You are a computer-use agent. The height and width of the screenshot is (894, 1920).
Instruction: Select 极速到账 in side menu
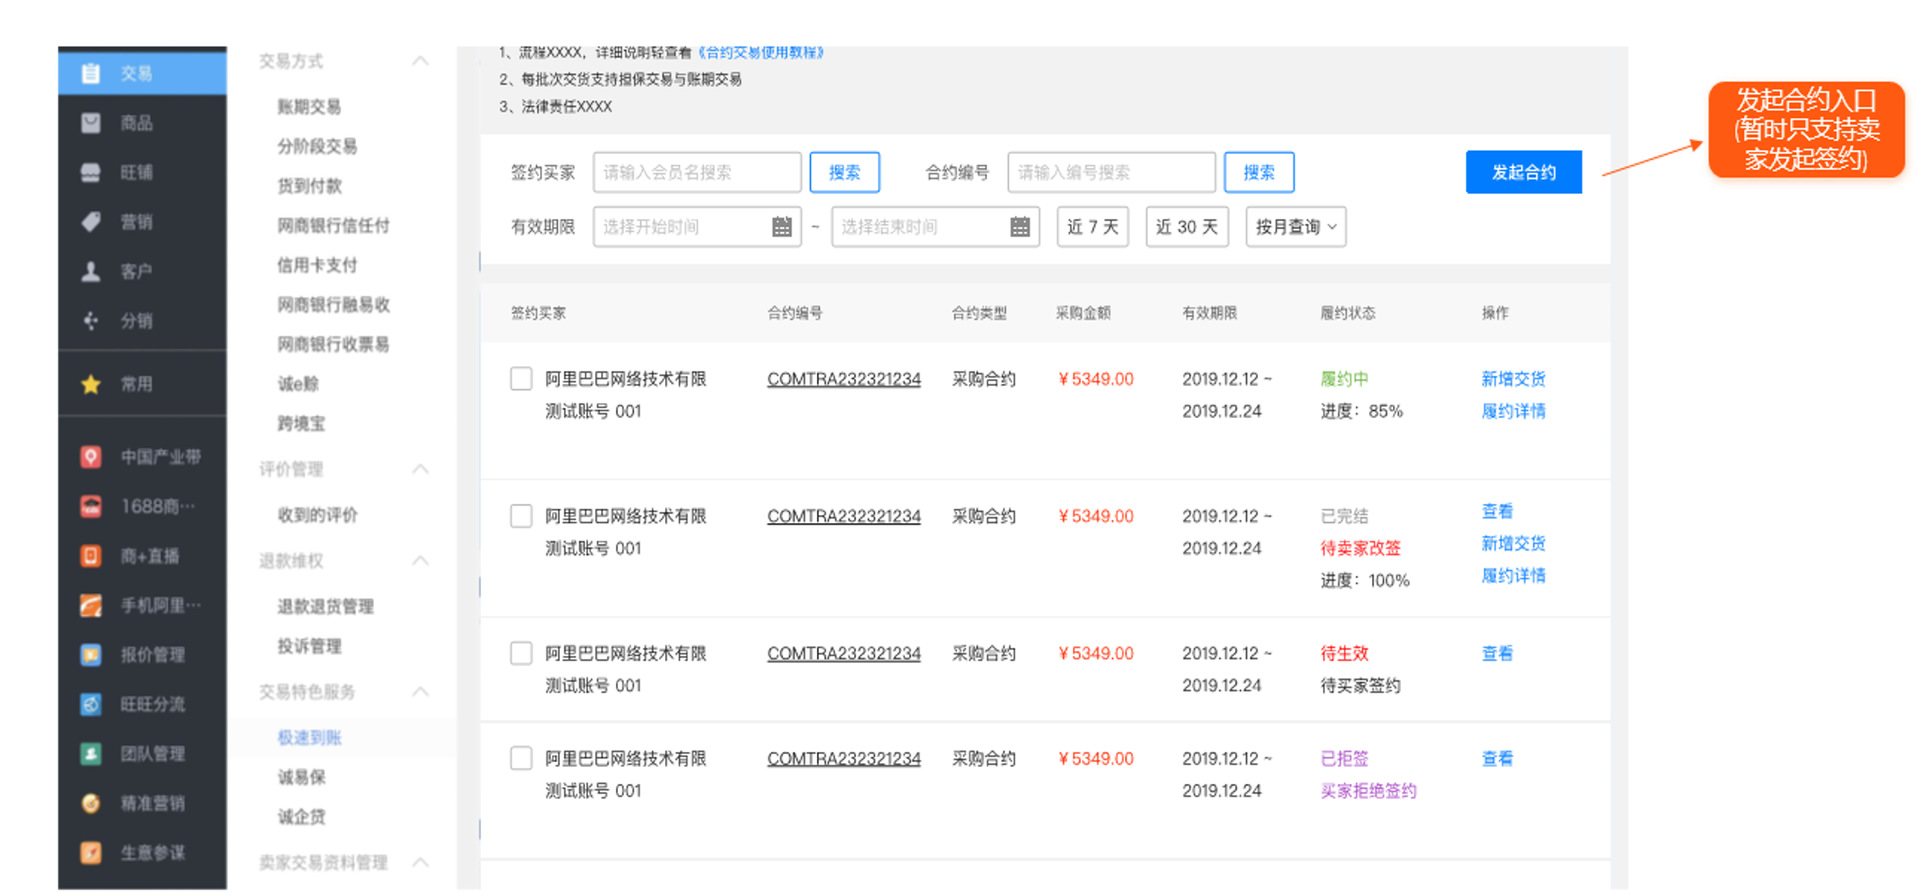[x=309, y=738]
